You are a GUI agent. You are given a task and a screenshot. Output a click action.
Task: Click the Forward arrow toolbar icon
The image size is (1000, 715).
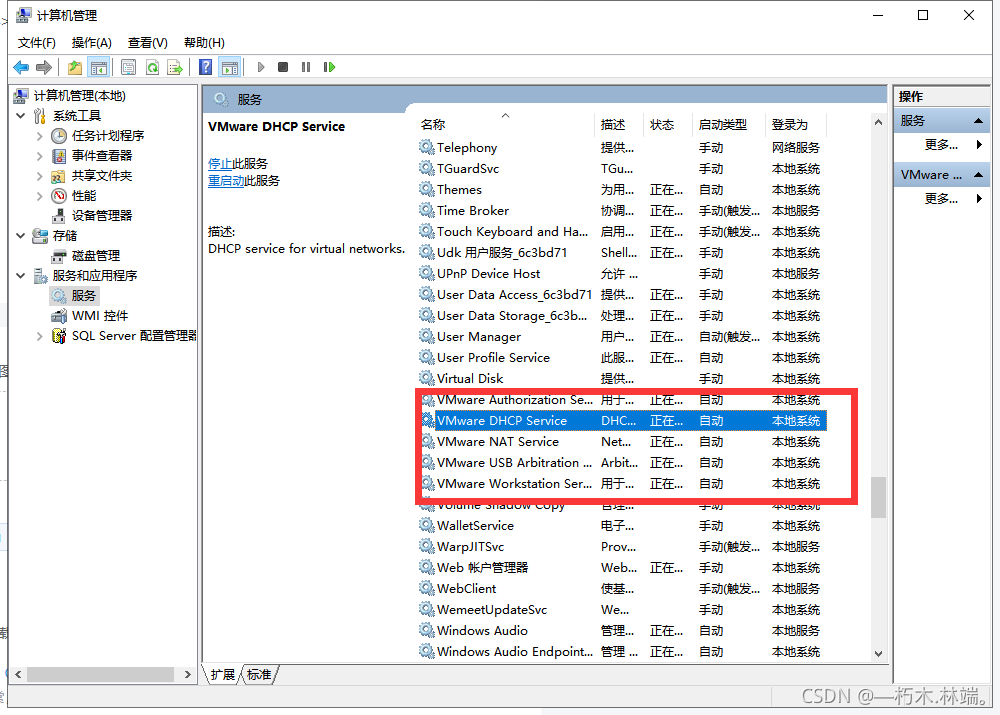tap(44, 67)
